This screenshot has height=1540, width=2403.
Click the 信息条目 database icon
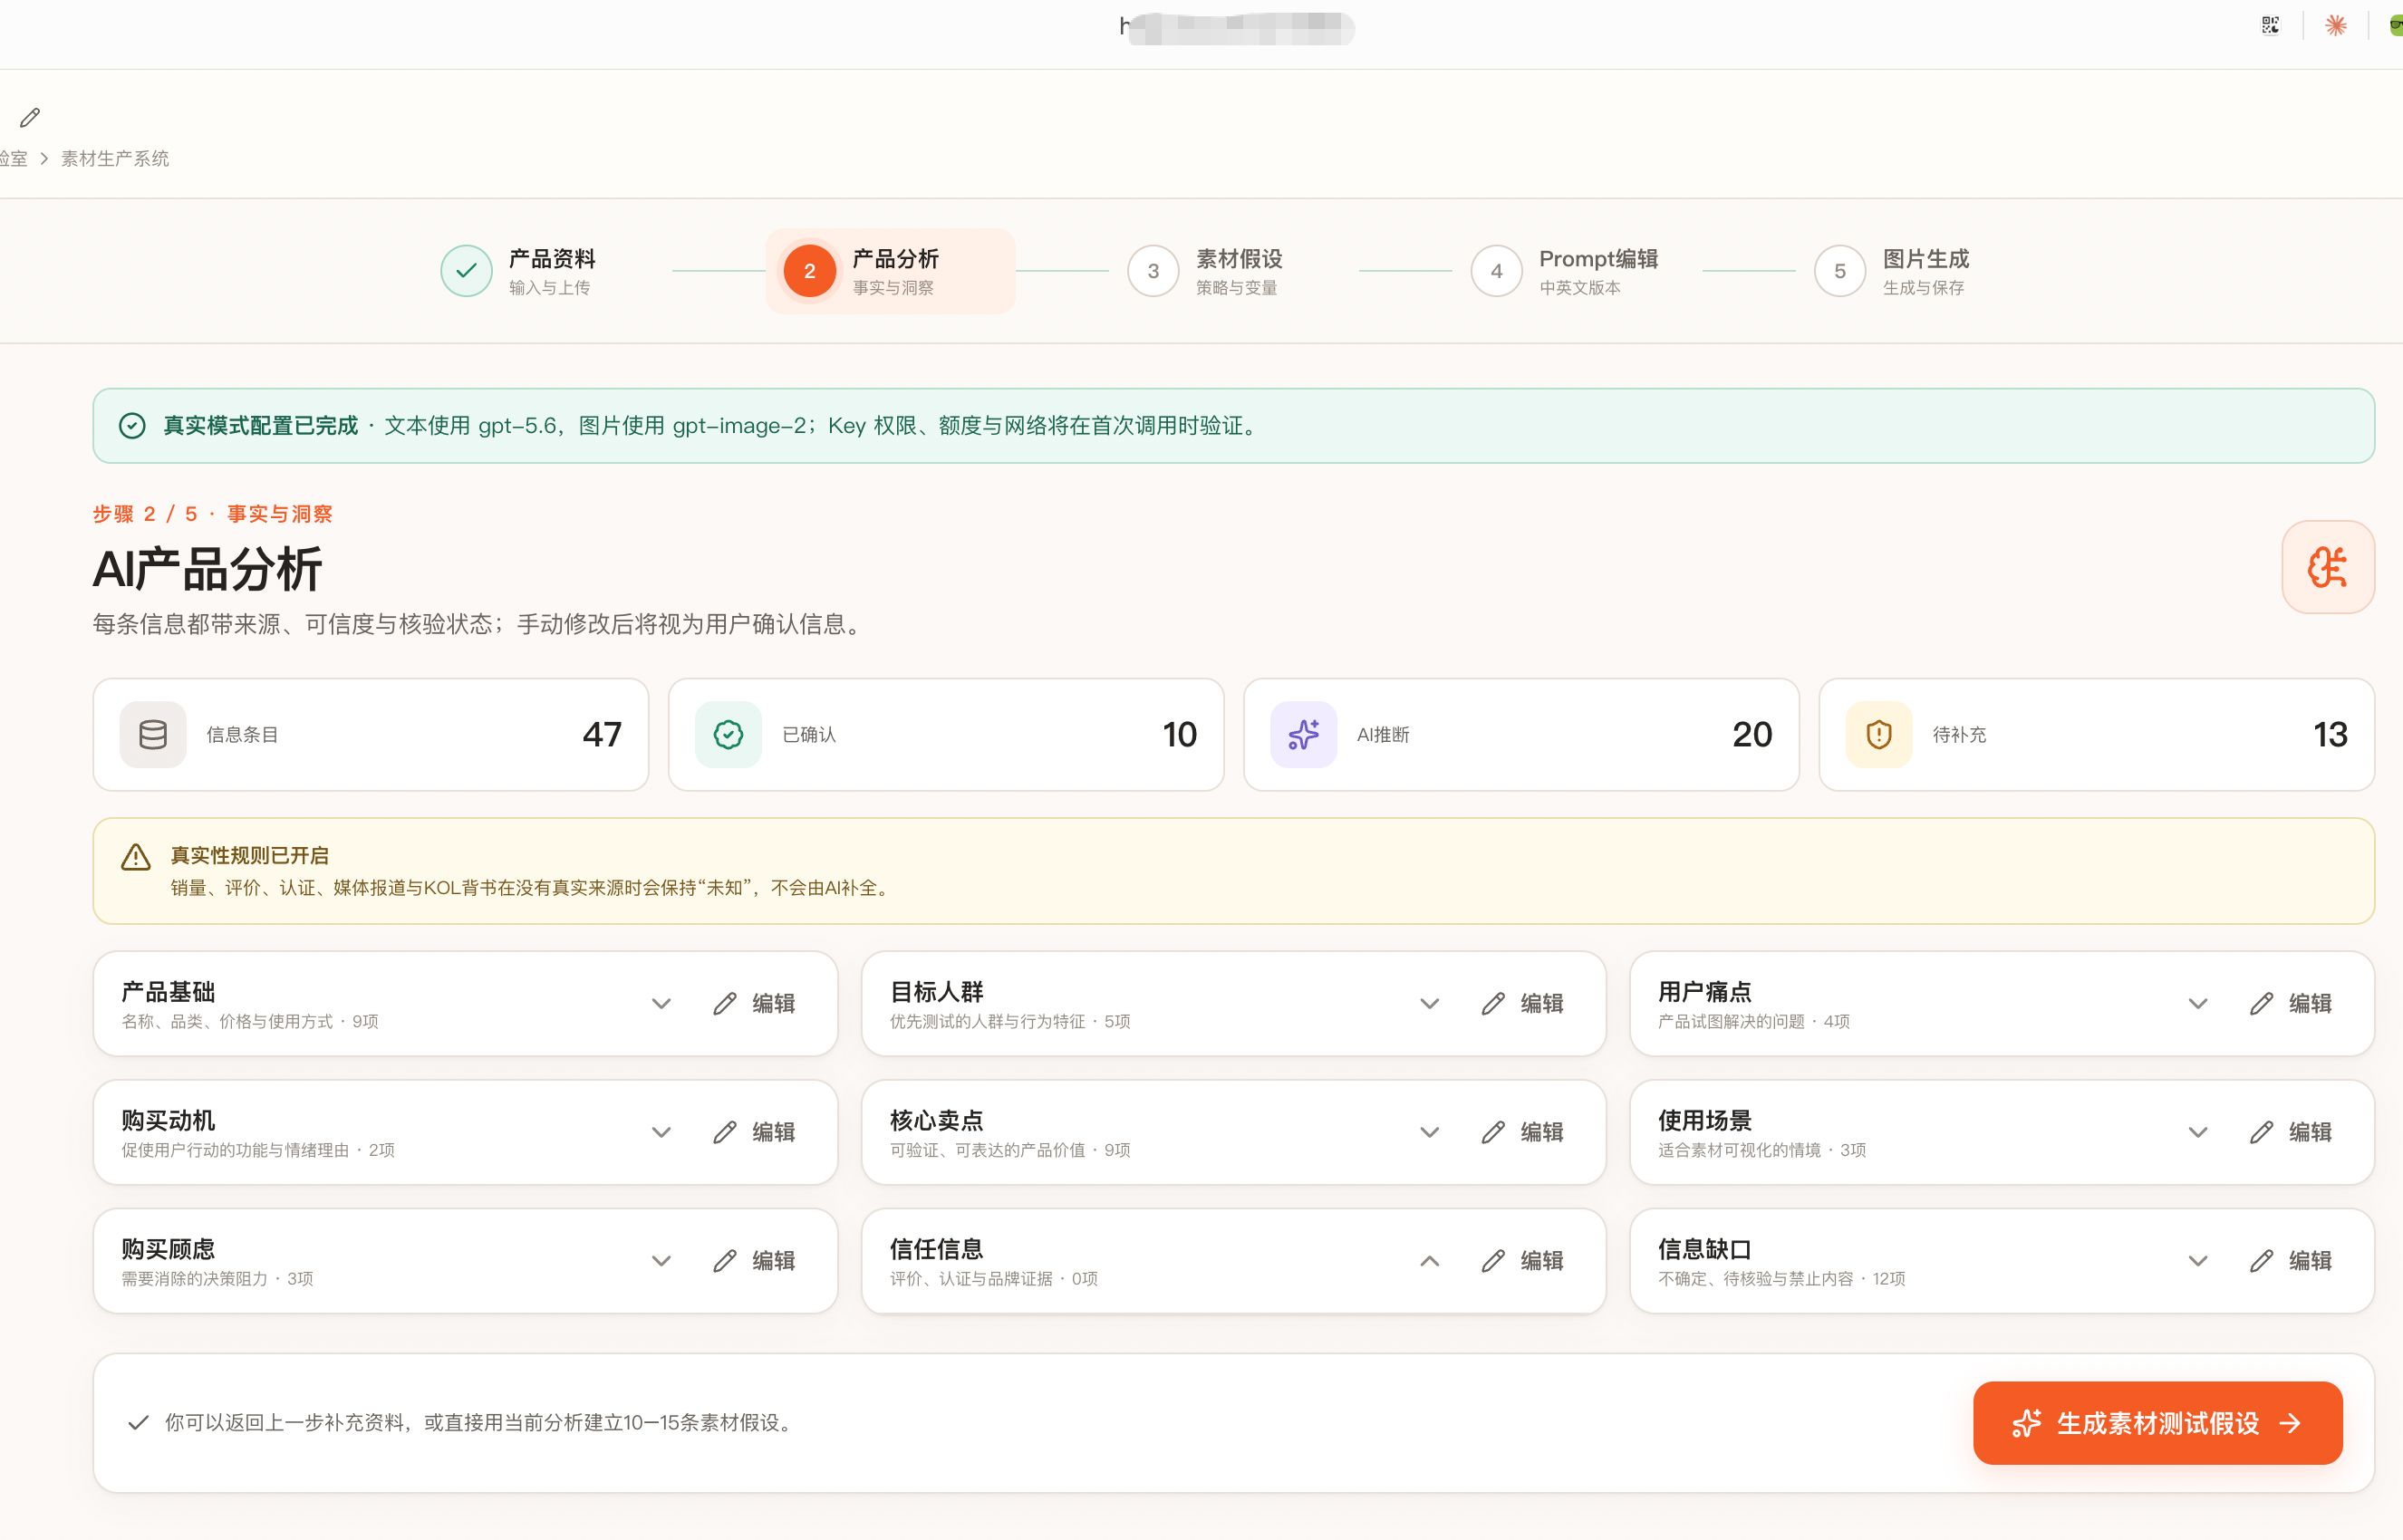point(153,734)
